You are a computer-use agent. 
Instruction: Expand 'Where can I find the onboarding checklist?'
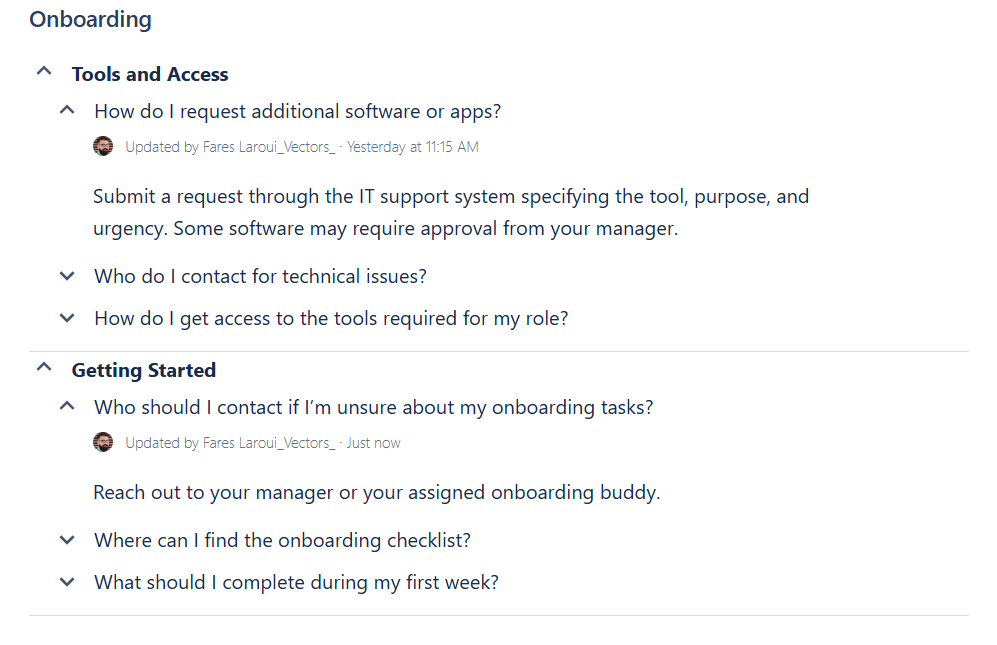[66, 540]
